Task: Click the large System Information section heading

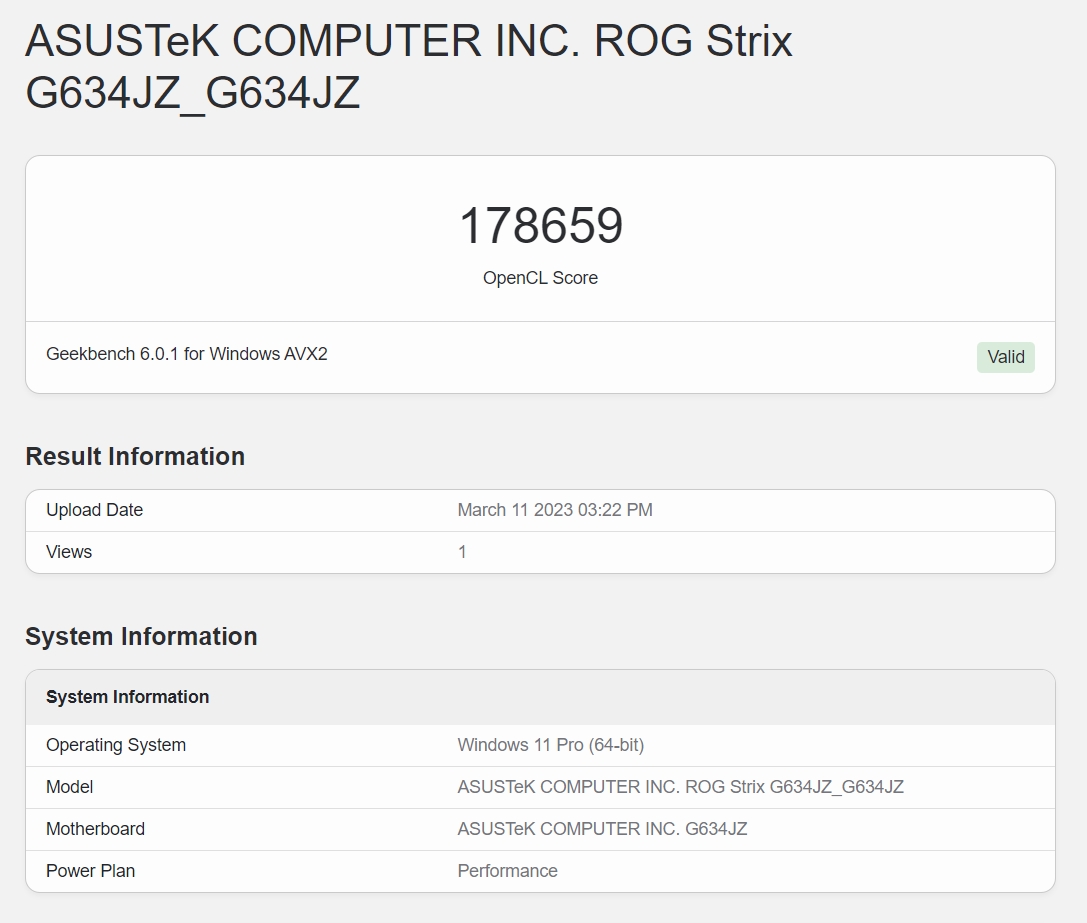Action: 141,637
